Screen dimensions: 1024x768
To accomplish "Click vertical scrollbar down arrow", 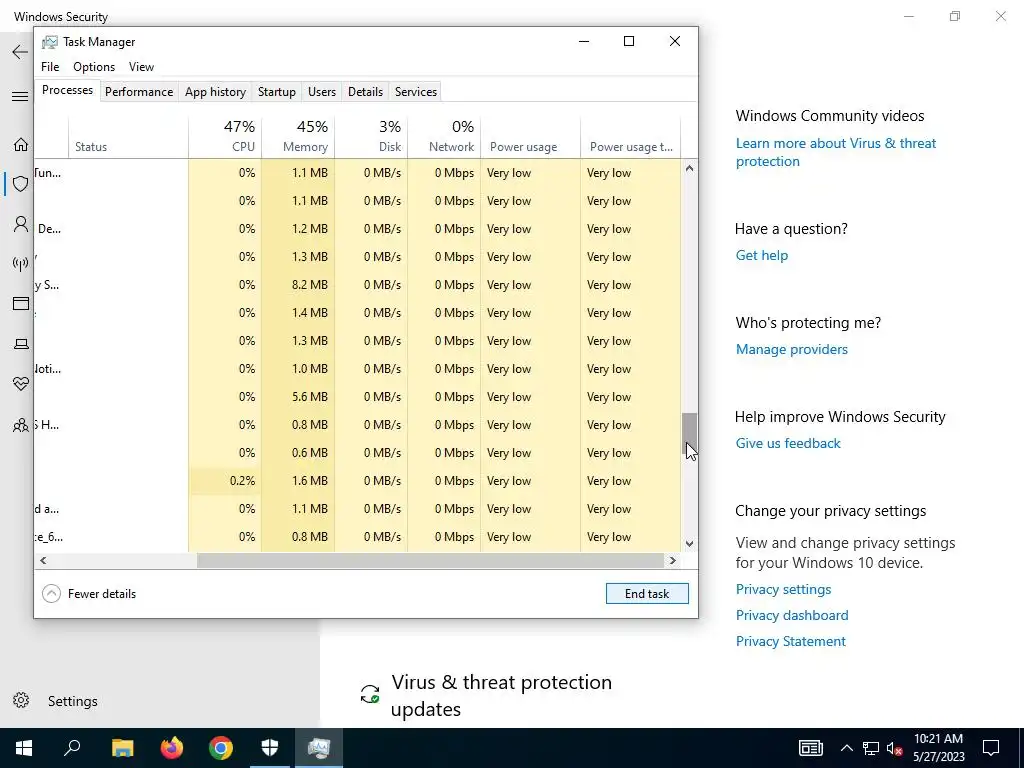I will point(690,543).
